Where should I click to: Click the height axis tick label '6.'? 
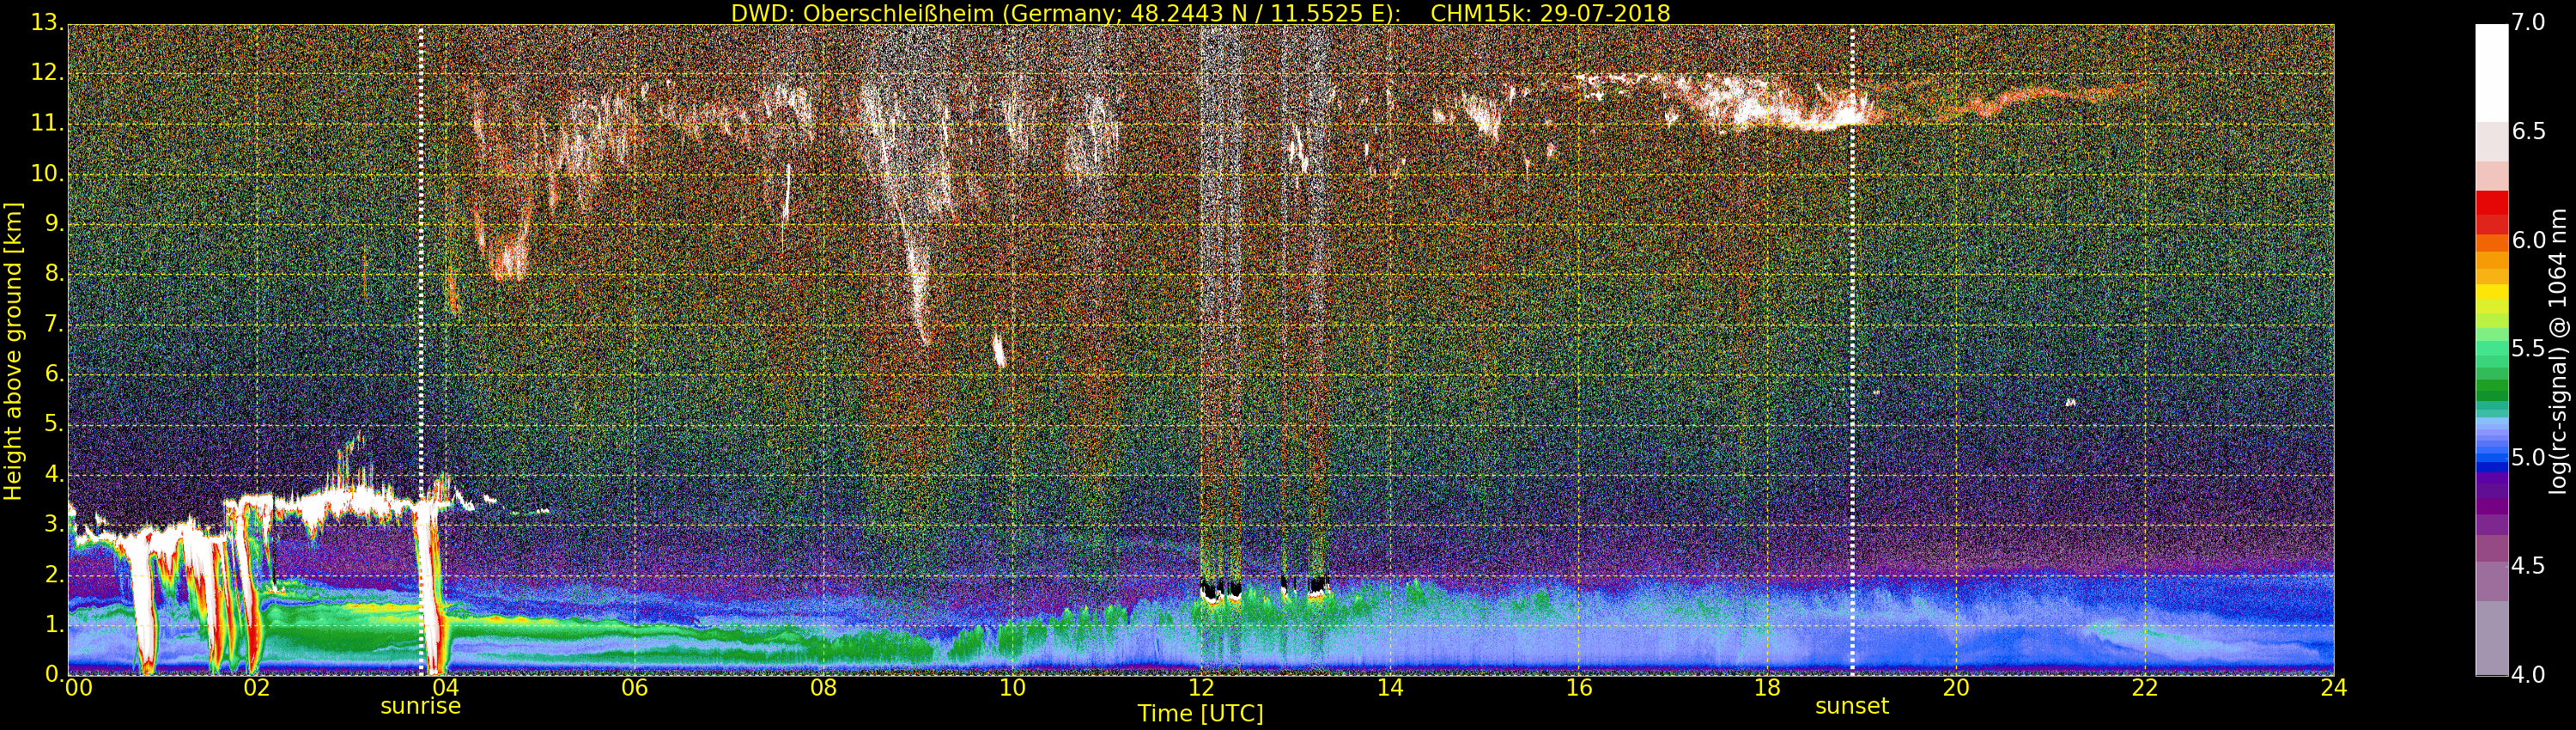click(54, 373)
